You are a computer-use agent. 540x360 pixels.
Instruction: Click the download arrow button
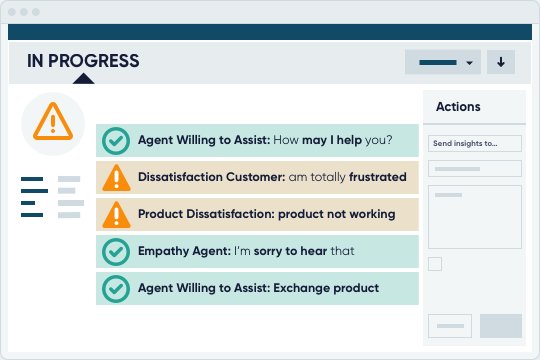click(501, 62)
